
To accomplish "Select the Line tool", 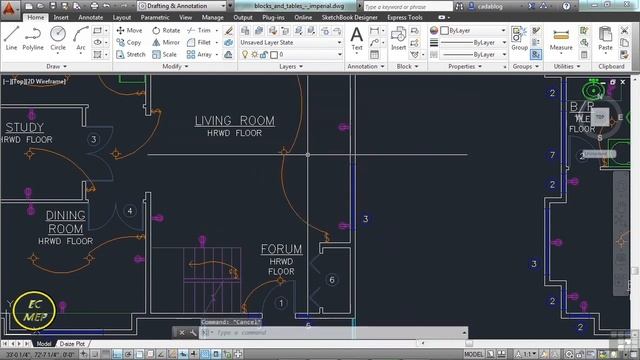I will coord(11,38).
